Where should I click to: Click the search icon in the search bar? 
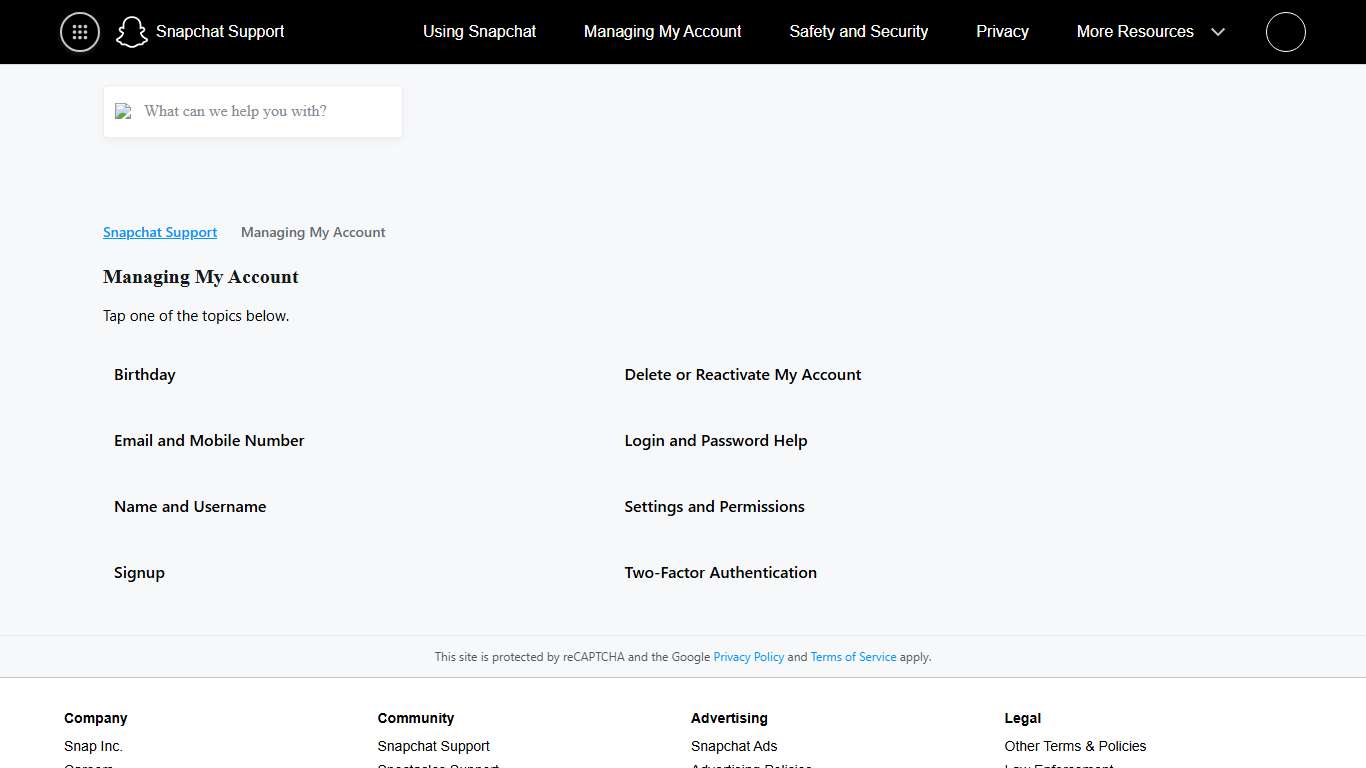(123, 111)
